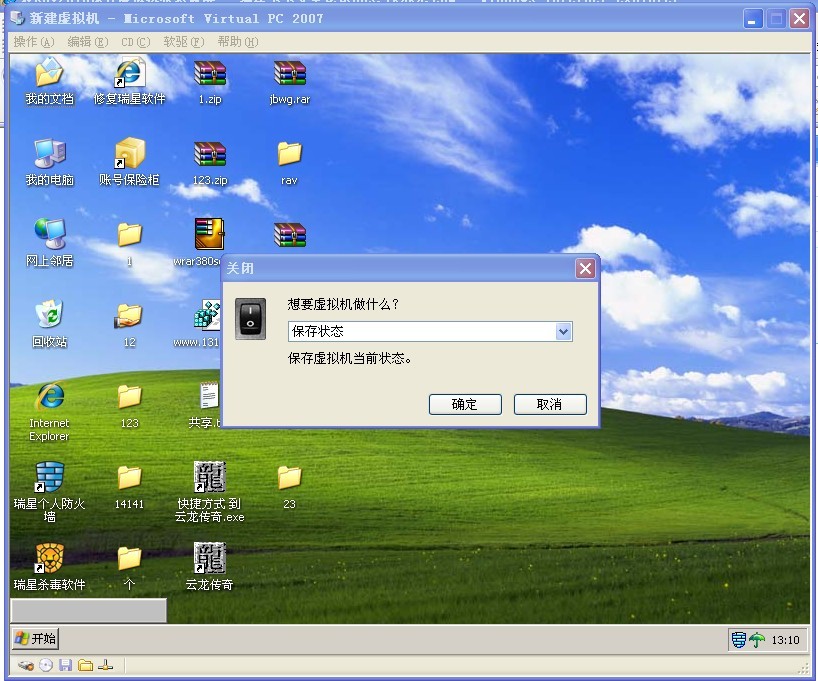818x681 pixels.
Task: Click the 13:10 taskbar clock
Action: pos(785,640)
